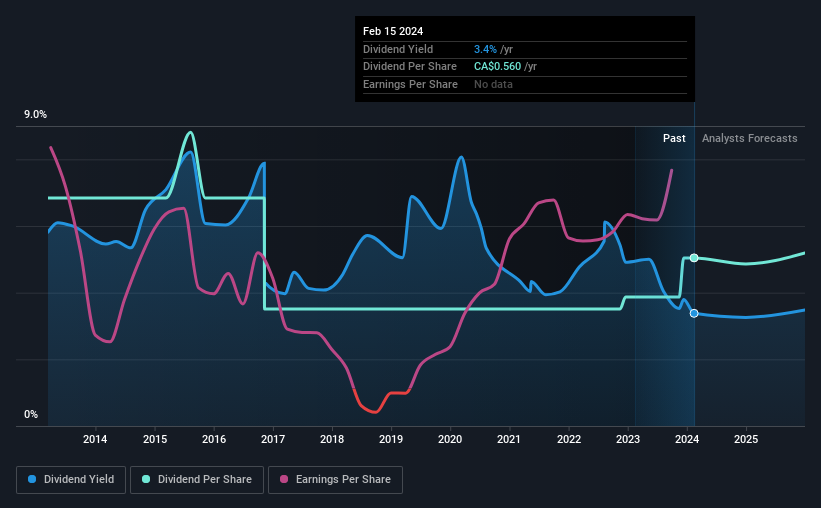Toggle the Dividend Per Share legend button
The height and width of the screenshot is (508, 821).
(197, 480)
